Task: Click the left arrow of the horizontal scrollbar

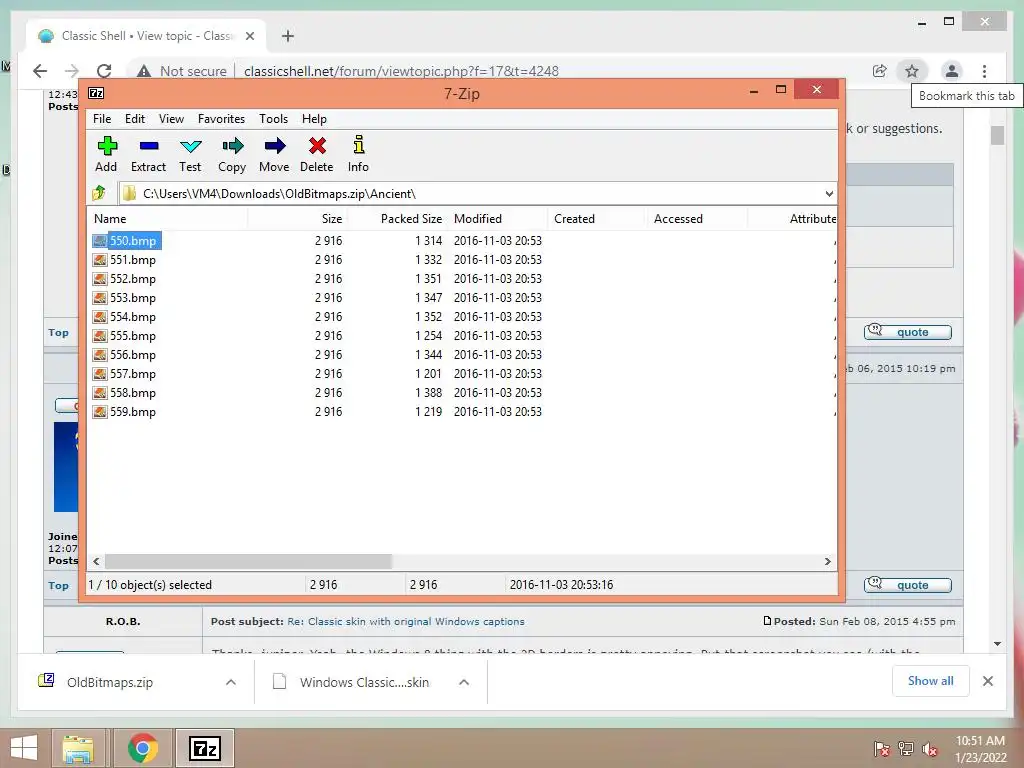Action: [97, 562]
